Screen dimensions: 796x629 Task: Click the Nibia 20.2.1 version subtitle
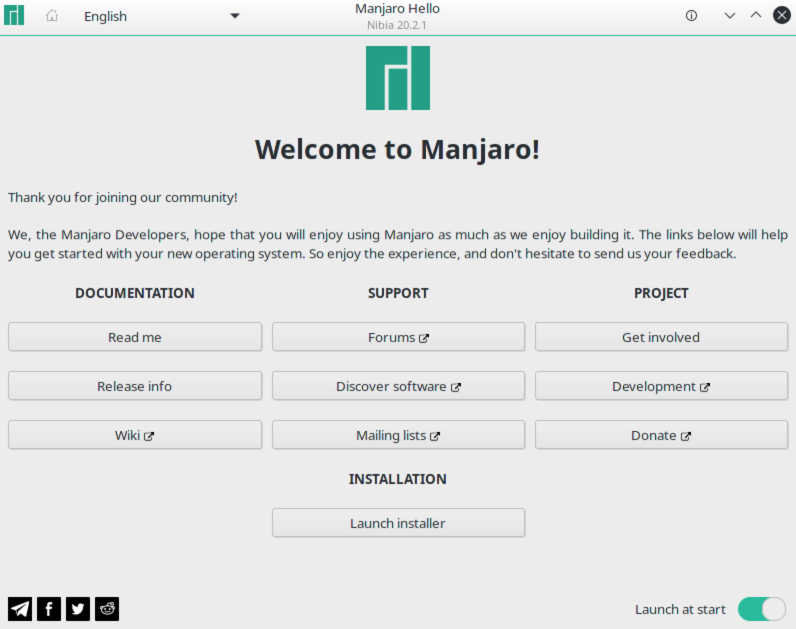tap(397, 25)
